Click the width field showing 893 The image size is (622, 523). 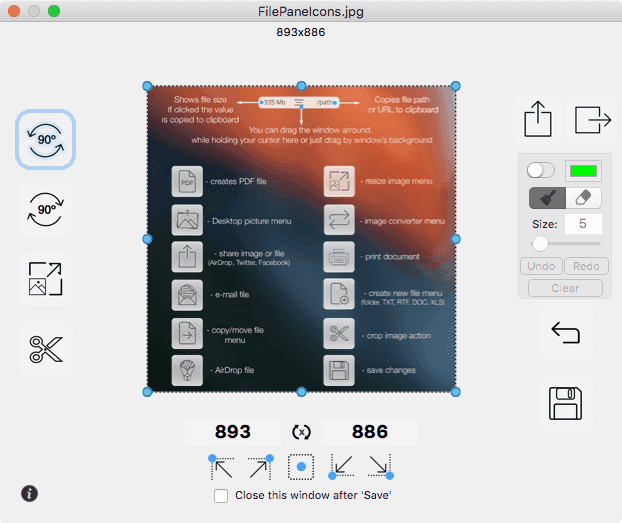[x=233, y=432]
